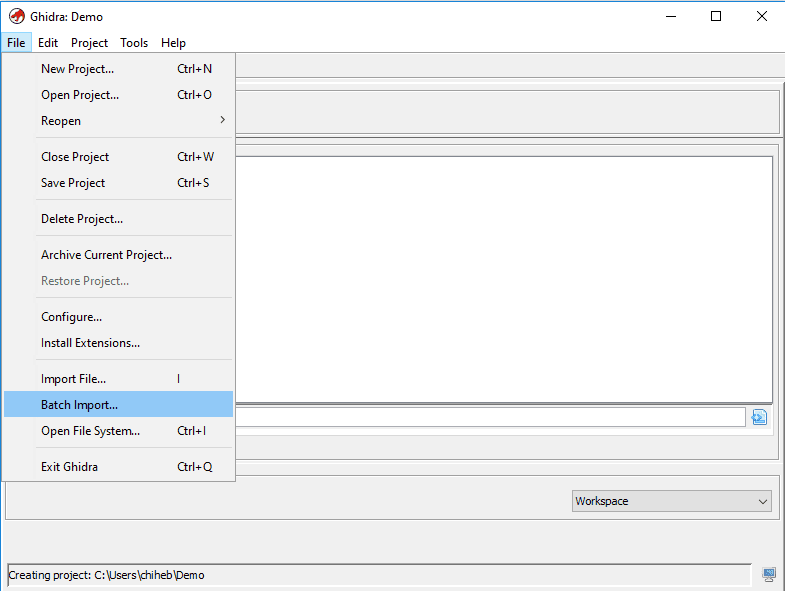The width and height of the screenshot is (785, 591).
Task: Open the Help menu
Action: click(x=173, y=43)
